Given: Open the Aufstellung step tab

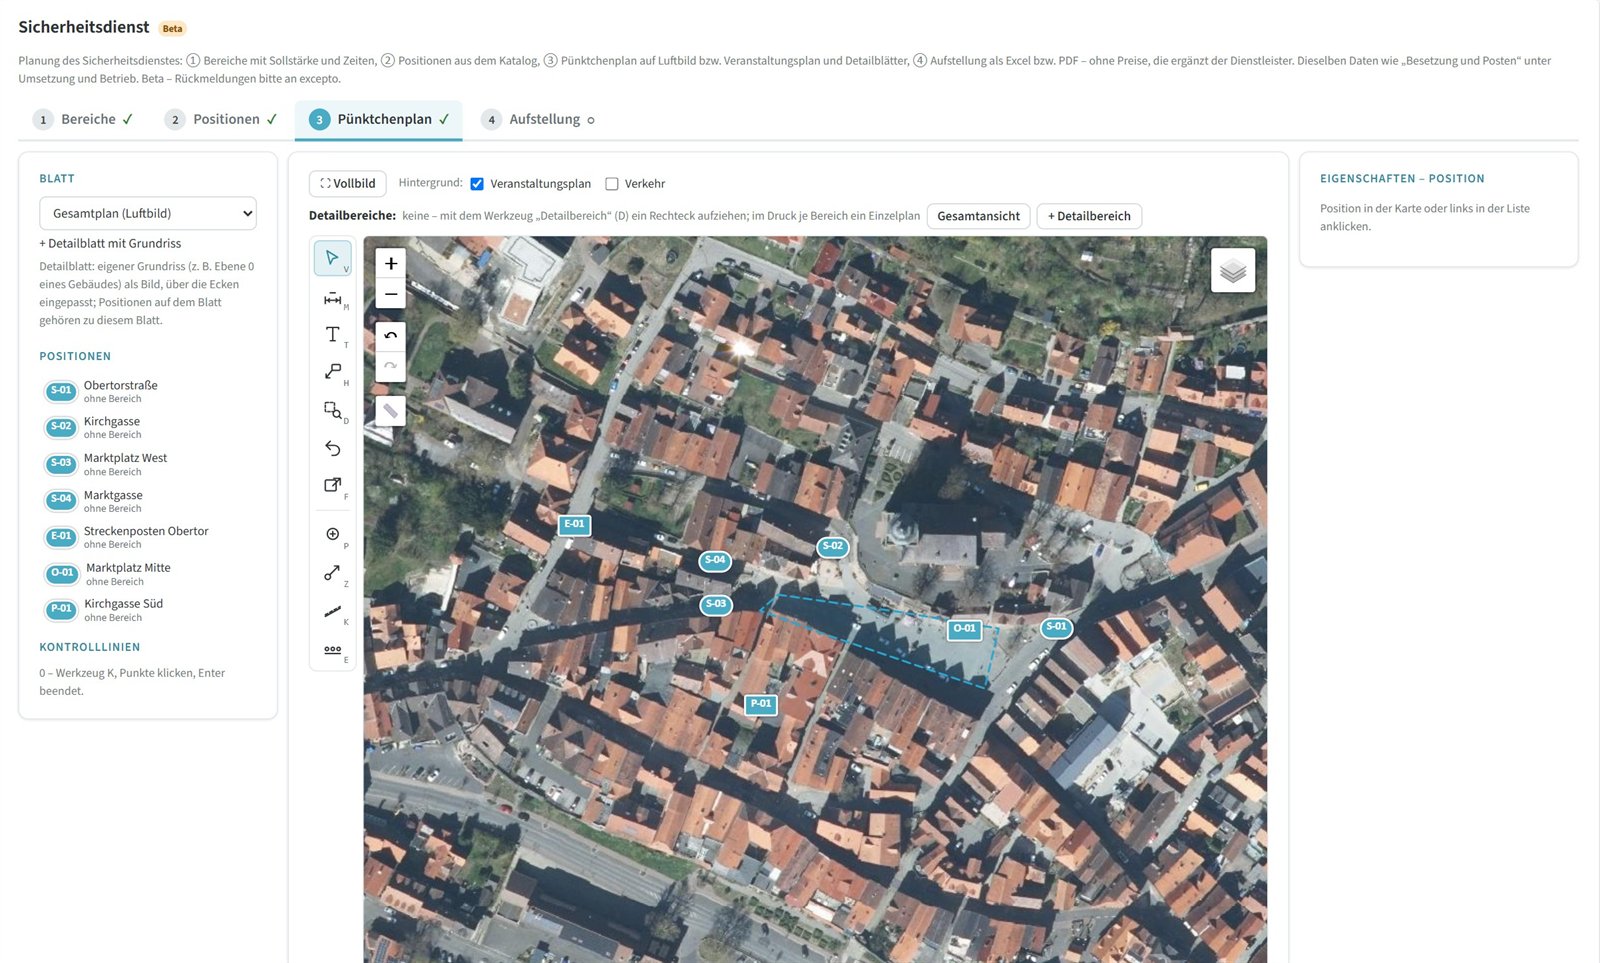Looking at the screenshot, I should (x=538, y=119).
